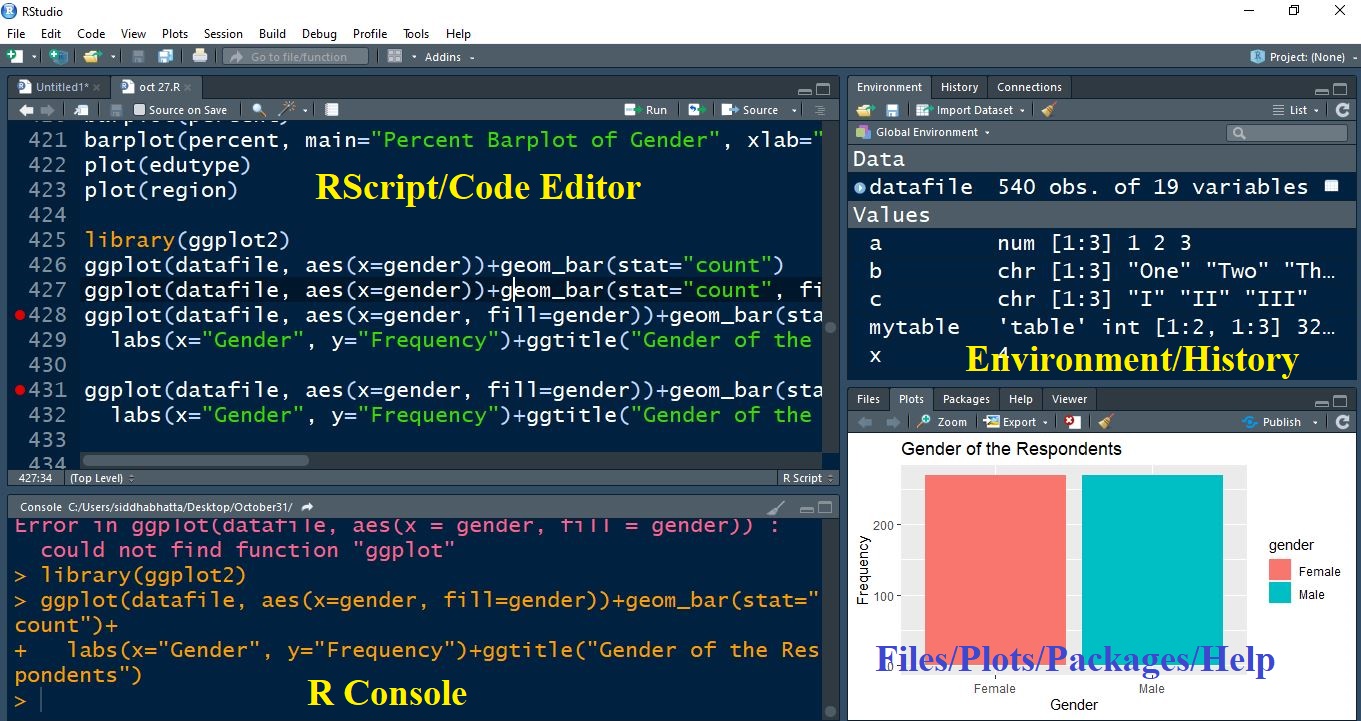Click the Environment search field
Viewport: 1361px width, 721px height.
click(1287, 133)
